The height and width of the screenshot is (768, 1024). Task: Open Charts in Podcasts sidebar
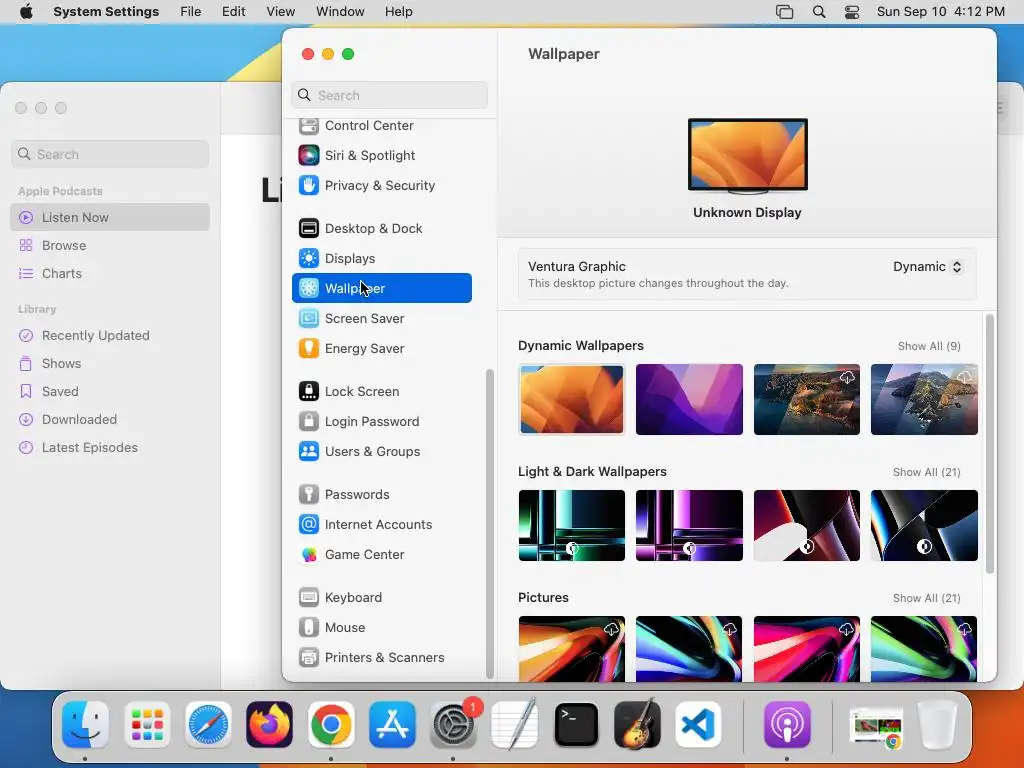tap(110, 274)
